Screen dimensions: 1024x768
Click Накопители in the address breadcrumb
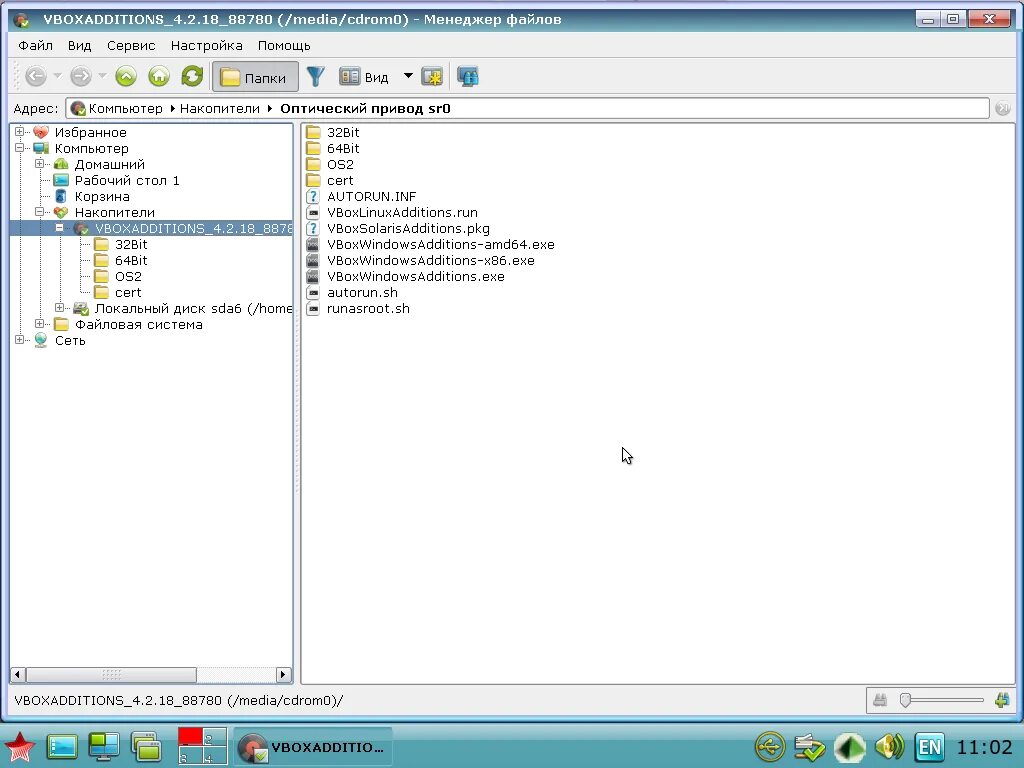[219, 108]
